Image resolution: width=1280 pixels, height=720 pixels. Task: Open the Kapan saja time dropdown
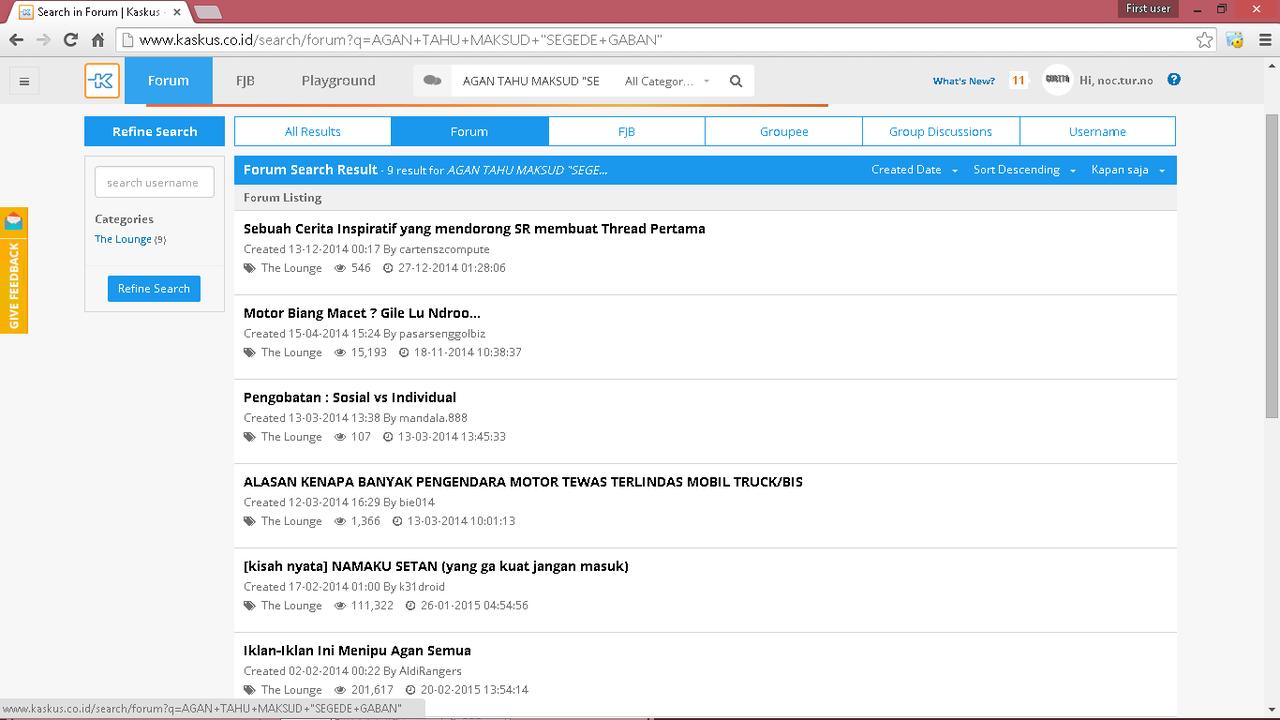(1128, 170)
